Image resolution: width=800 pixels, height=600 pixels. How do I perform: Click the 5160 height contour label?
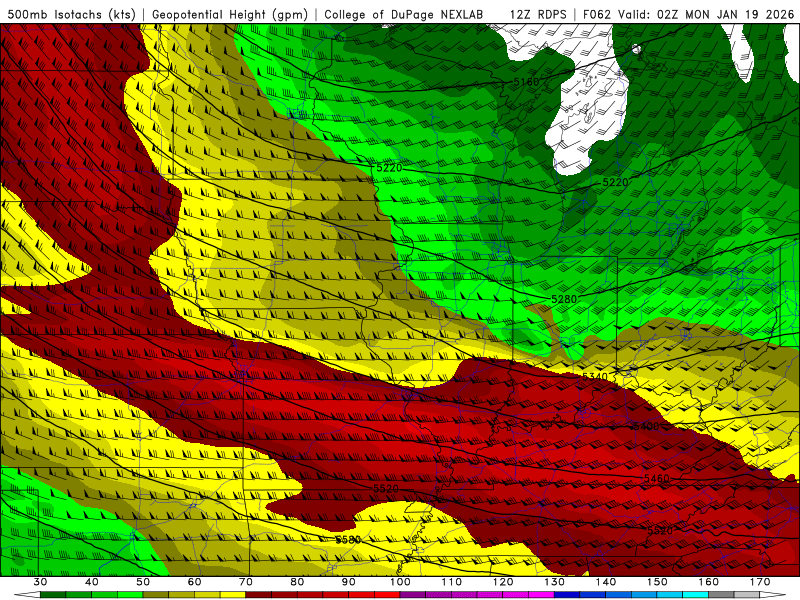coord(526,82)
